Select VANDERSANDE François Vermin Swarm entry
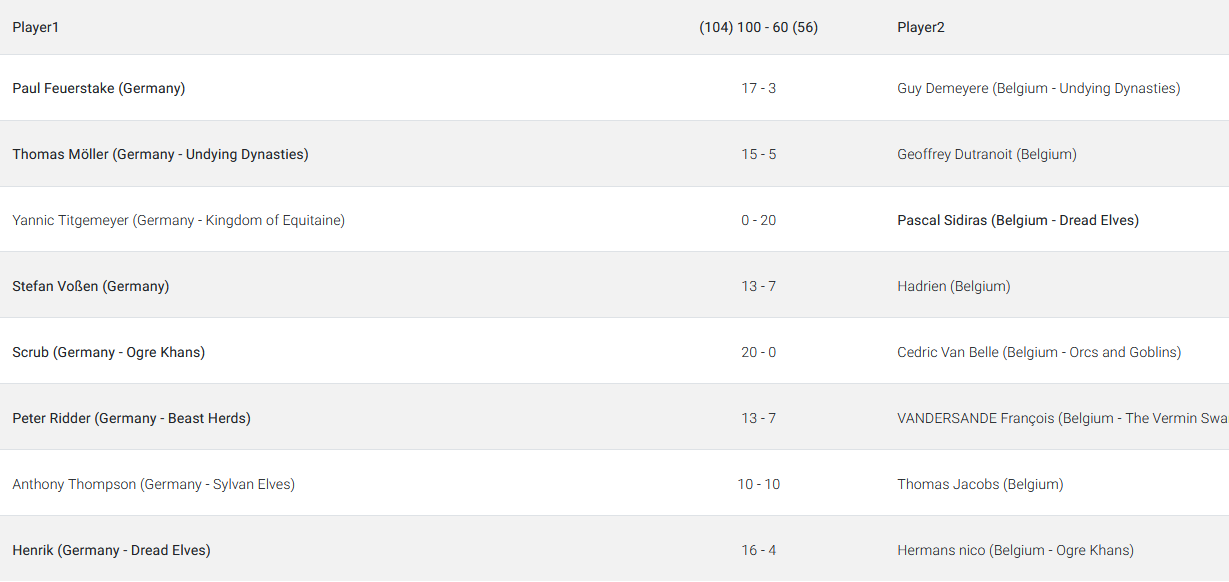 (1063, 418)
